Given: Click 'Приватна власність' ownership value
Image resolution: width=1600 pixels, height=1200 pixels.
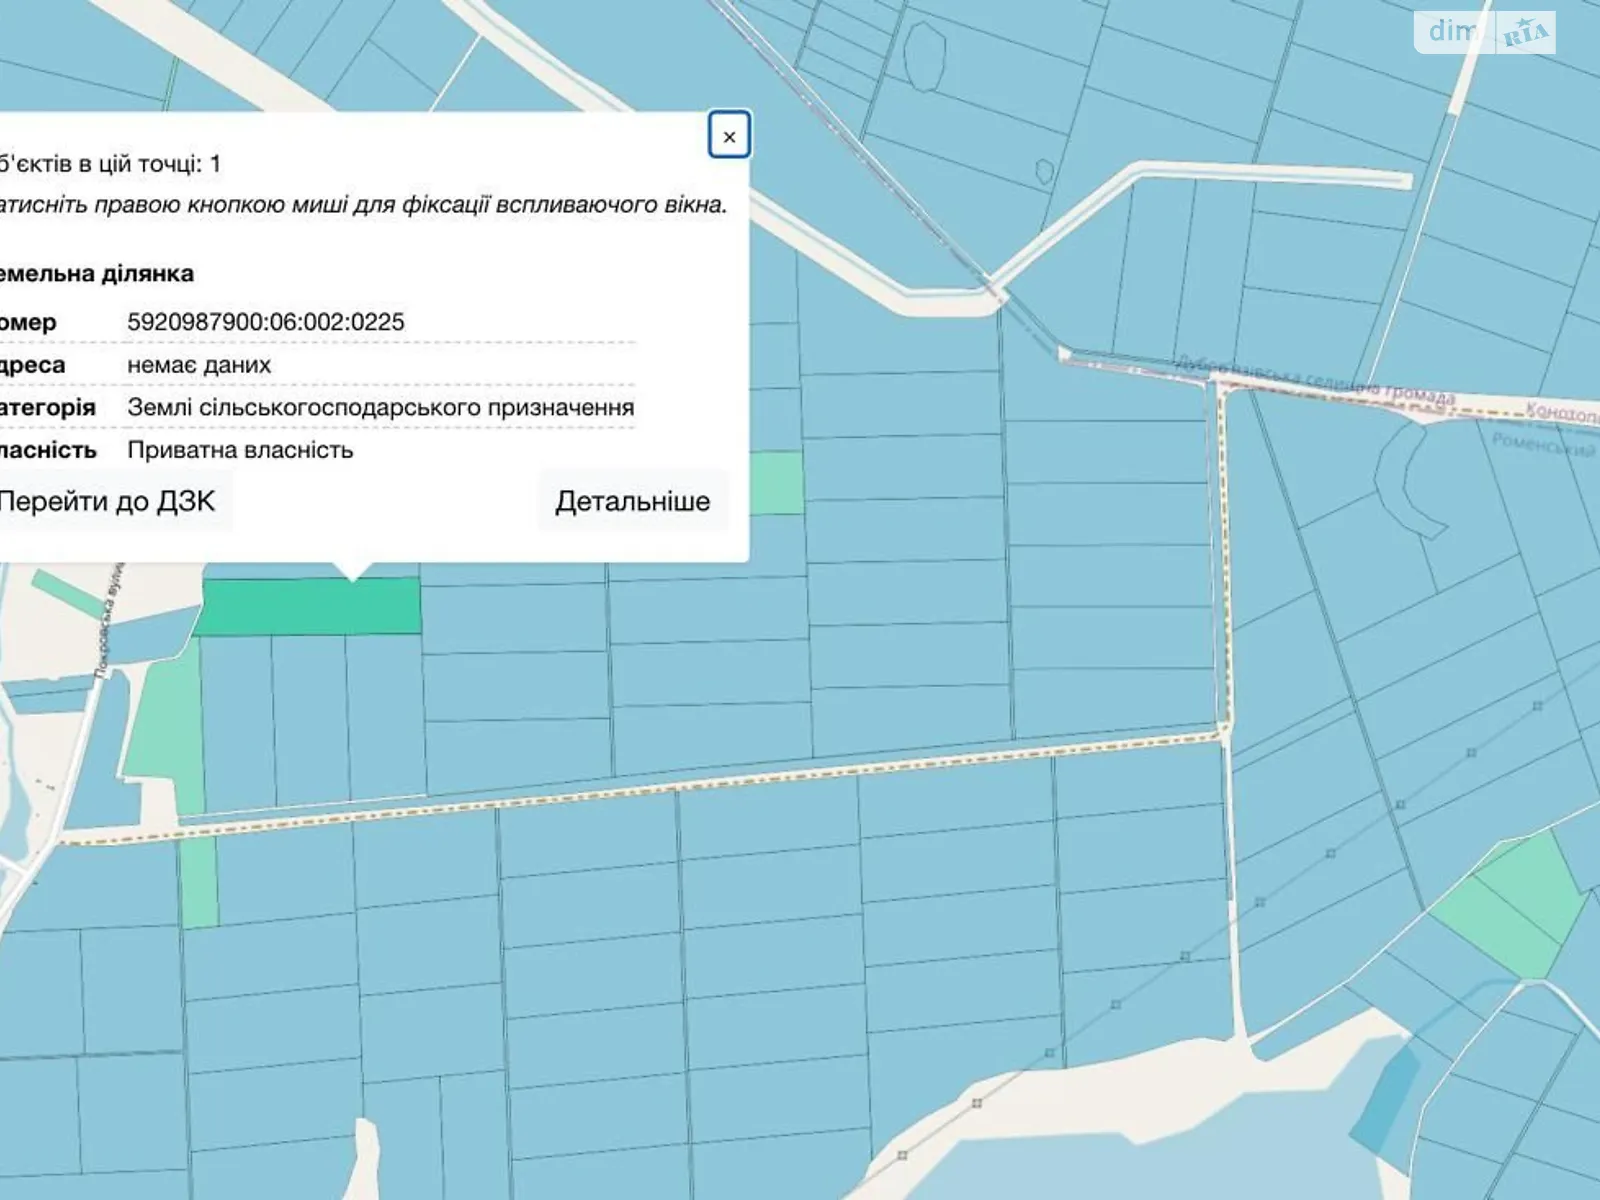Looking at the screenshot, I should point(240,450).
